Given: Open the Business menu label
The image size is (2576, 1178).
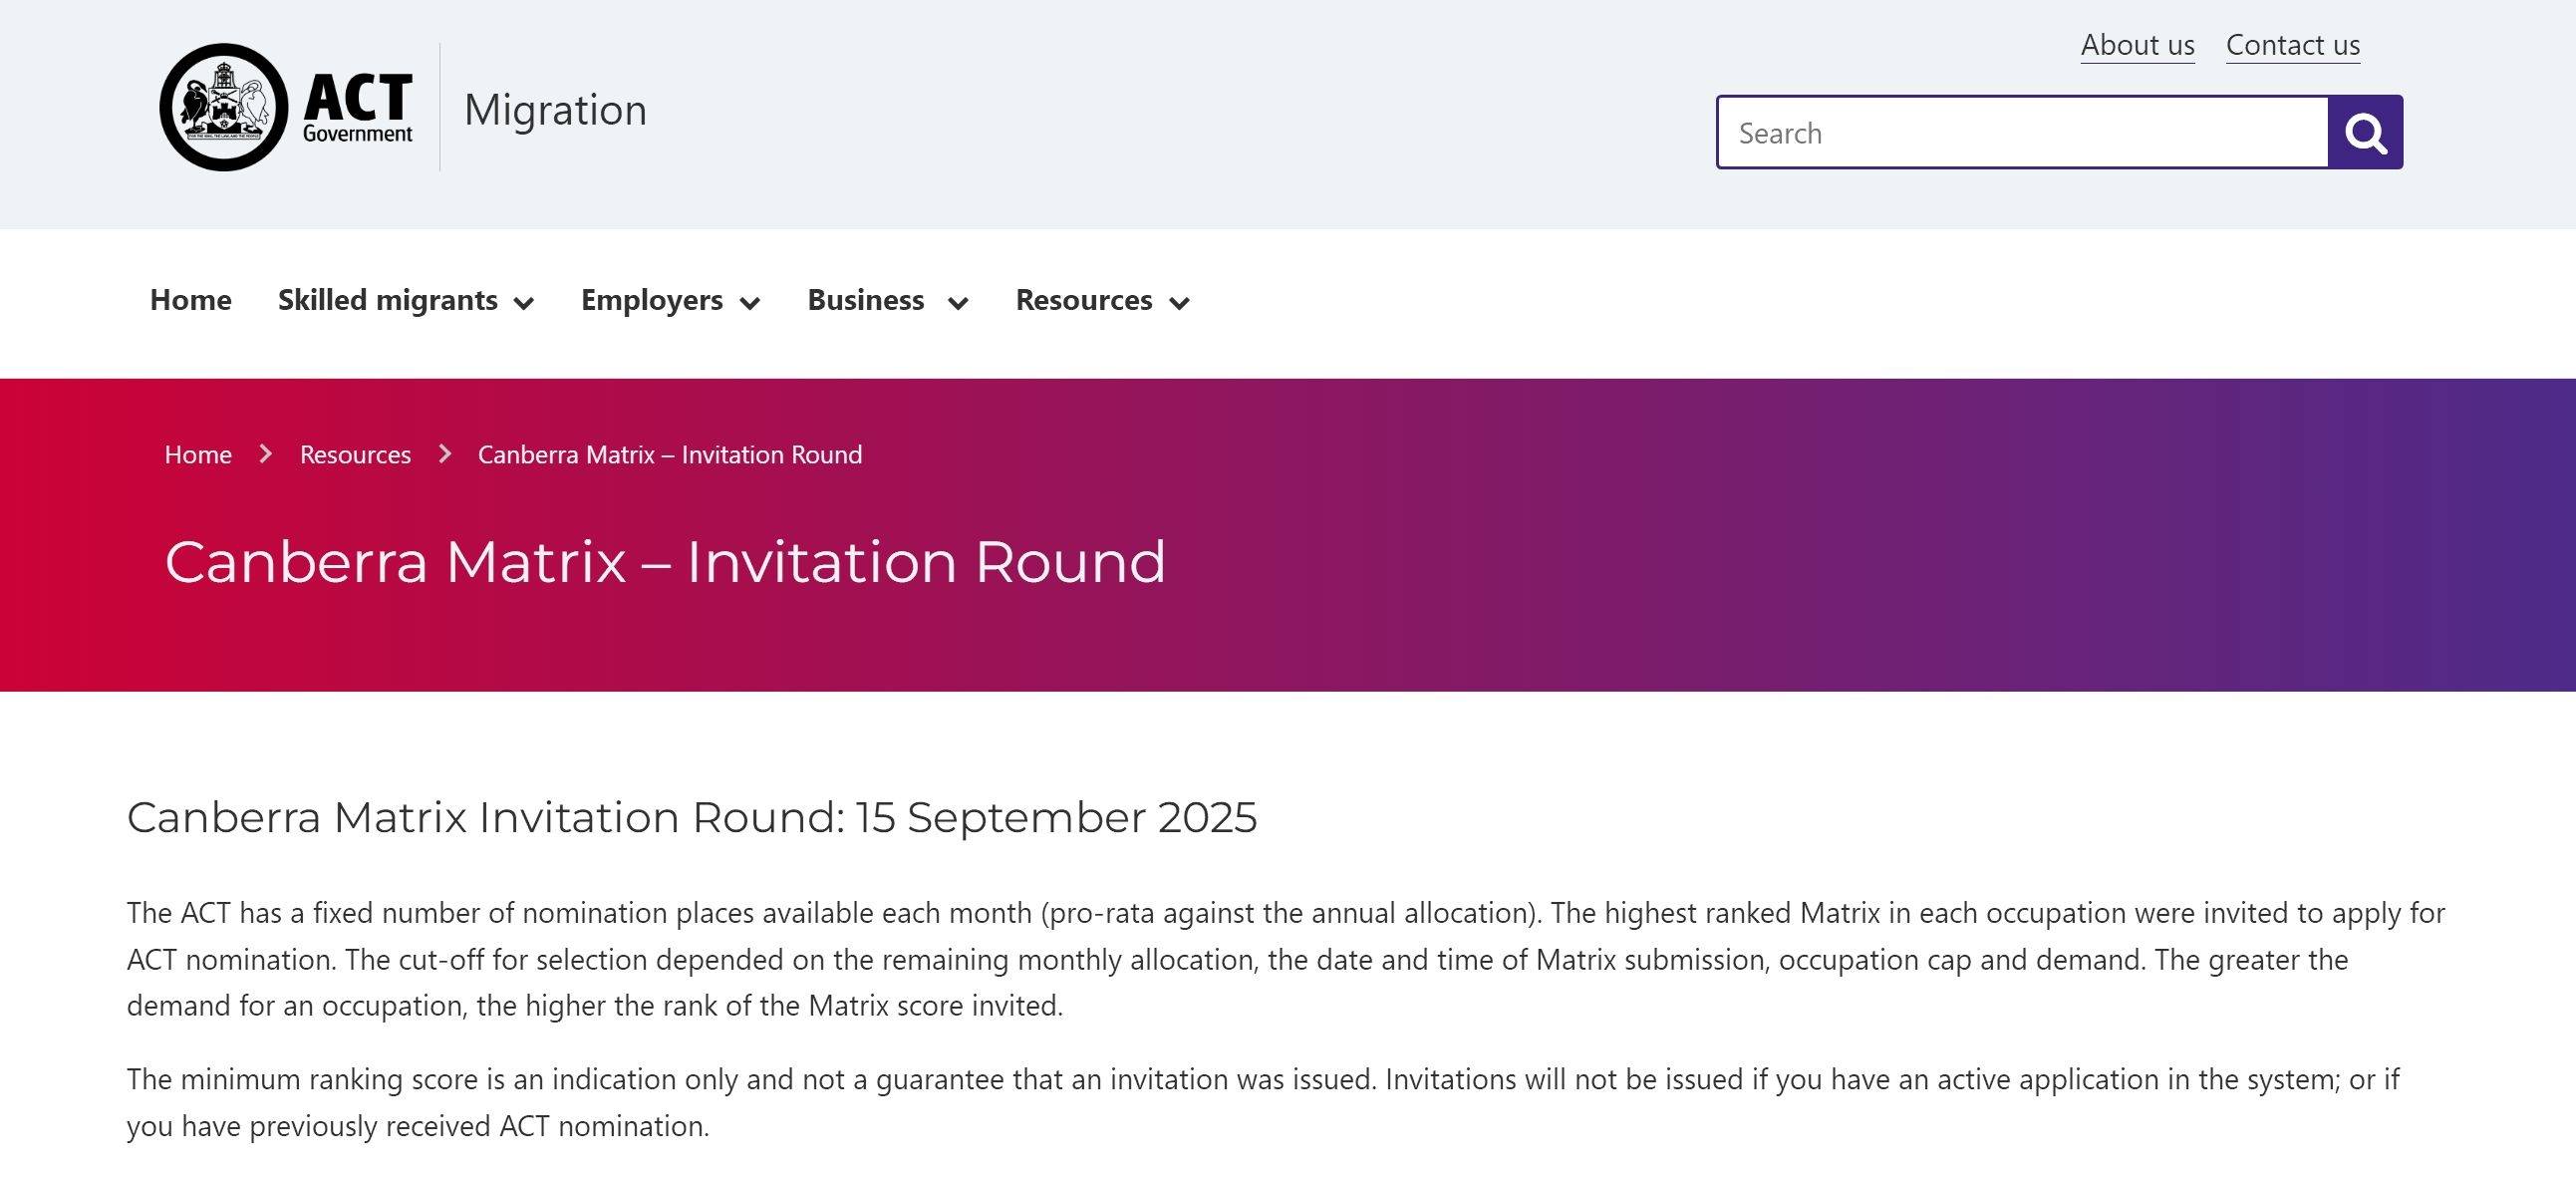Looking at the screenshot, I should [866, 300].
